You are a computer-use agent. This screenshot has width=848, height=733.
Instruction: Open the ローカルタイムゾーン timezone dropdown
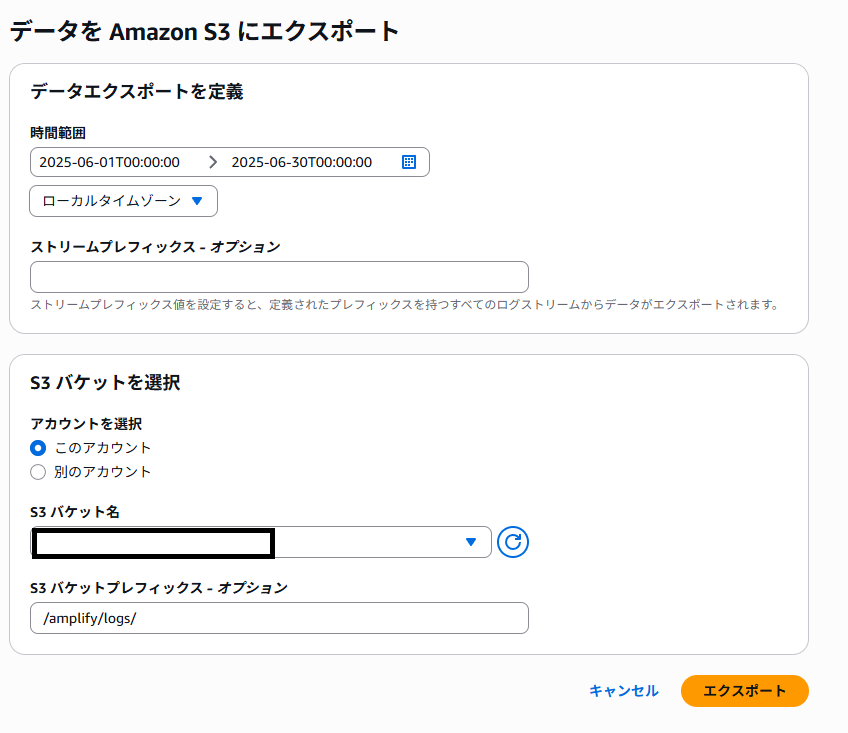pos(123,201)
